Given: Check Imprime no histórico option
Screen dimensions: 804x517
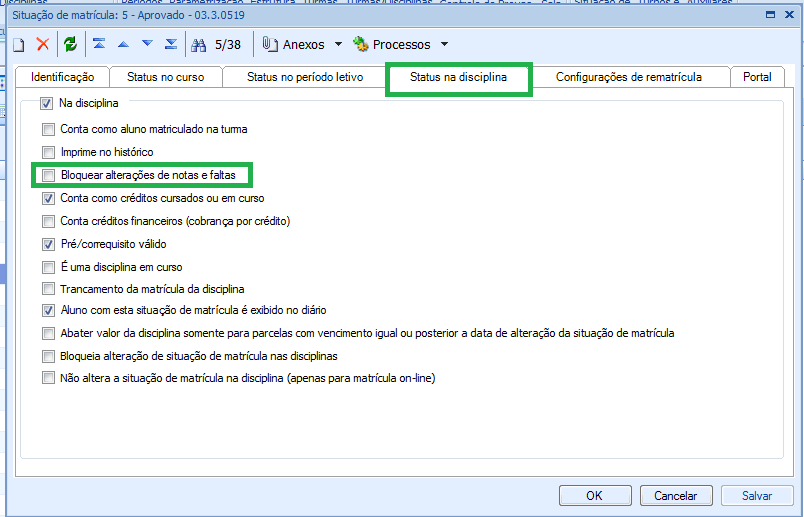Looking at the screenshot, I should coord(48,152).
